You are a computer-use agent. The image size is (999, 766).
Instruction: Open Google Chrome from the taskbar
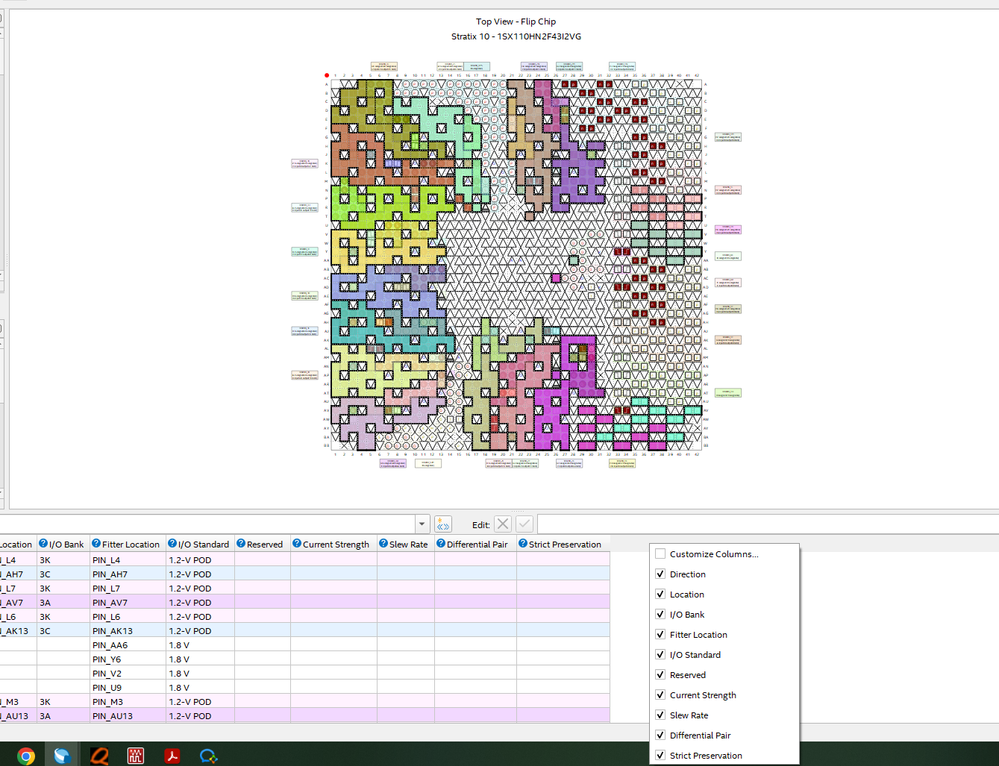26,756
